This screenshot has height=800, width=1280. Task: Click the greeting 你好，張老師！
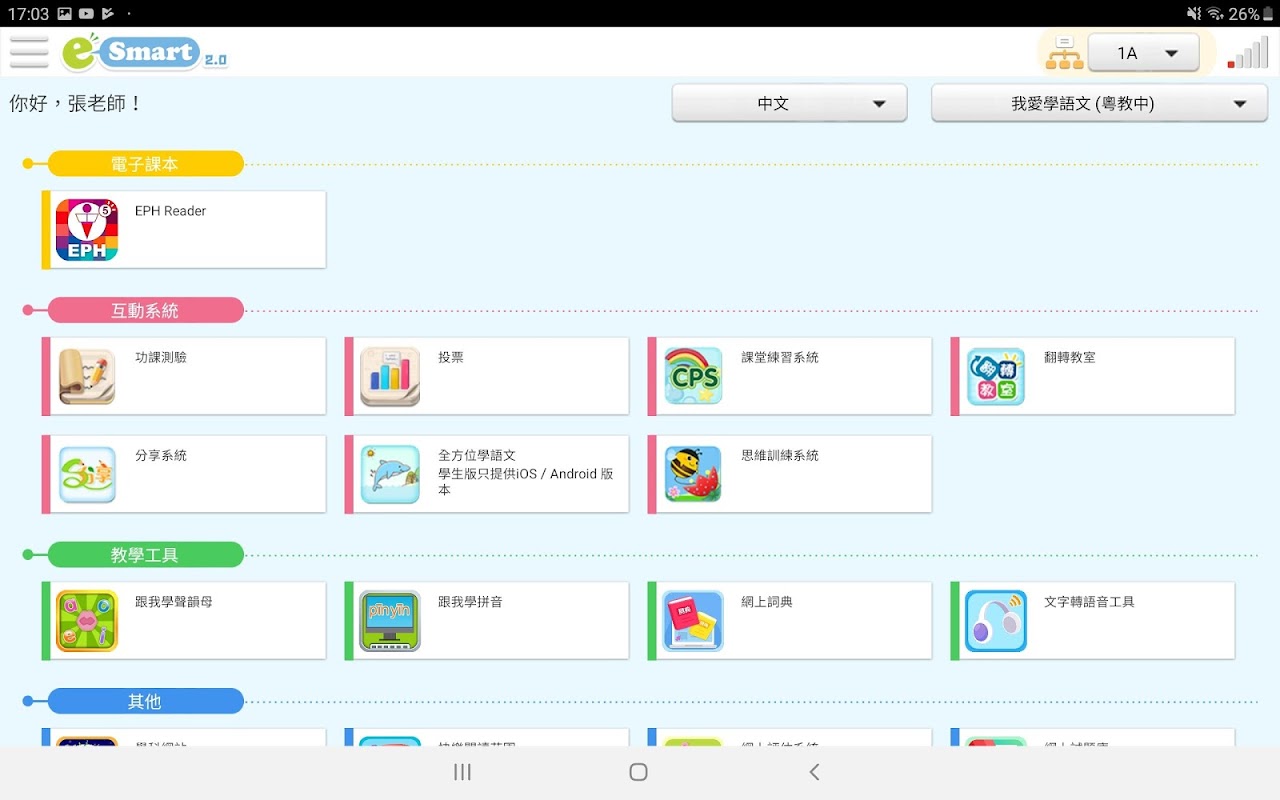[76, 103]
